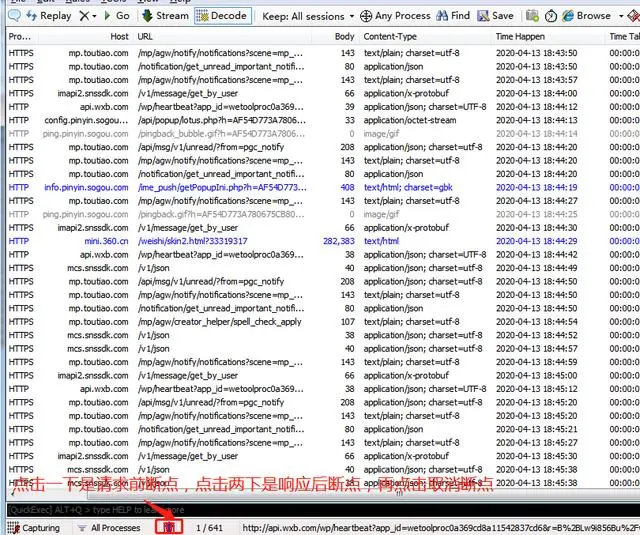This screenshot has width=640, height=535.
Task: Click into the QuickExec command box
Action: 322,510
